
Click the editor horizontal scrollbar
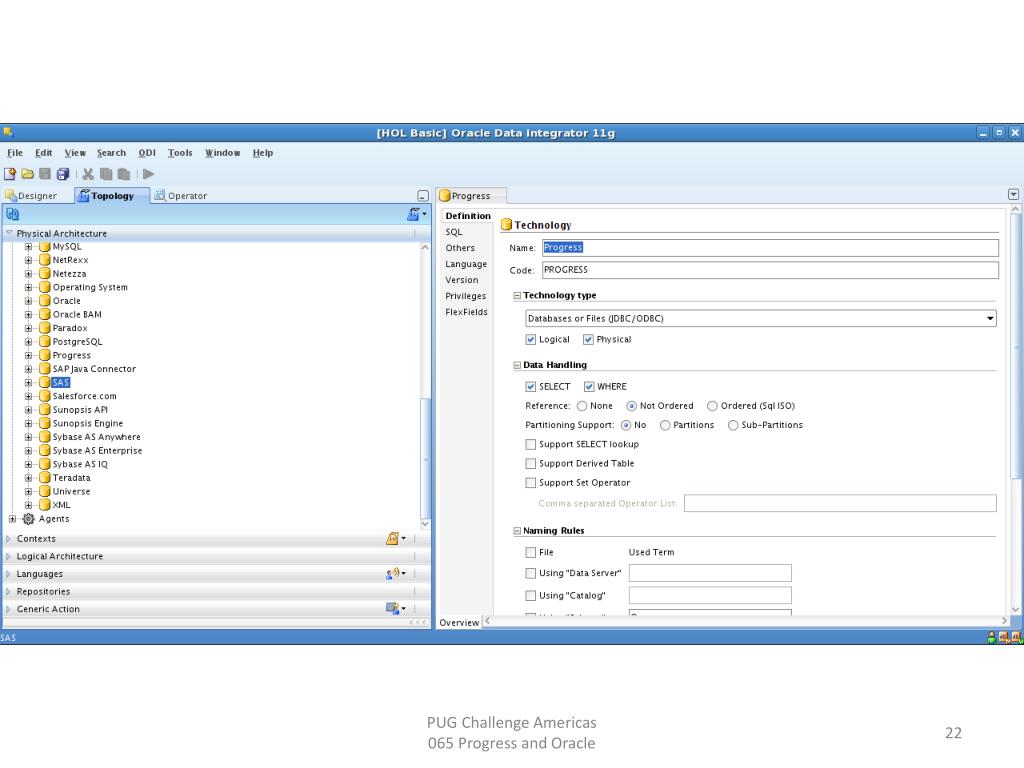coord(744,621)
